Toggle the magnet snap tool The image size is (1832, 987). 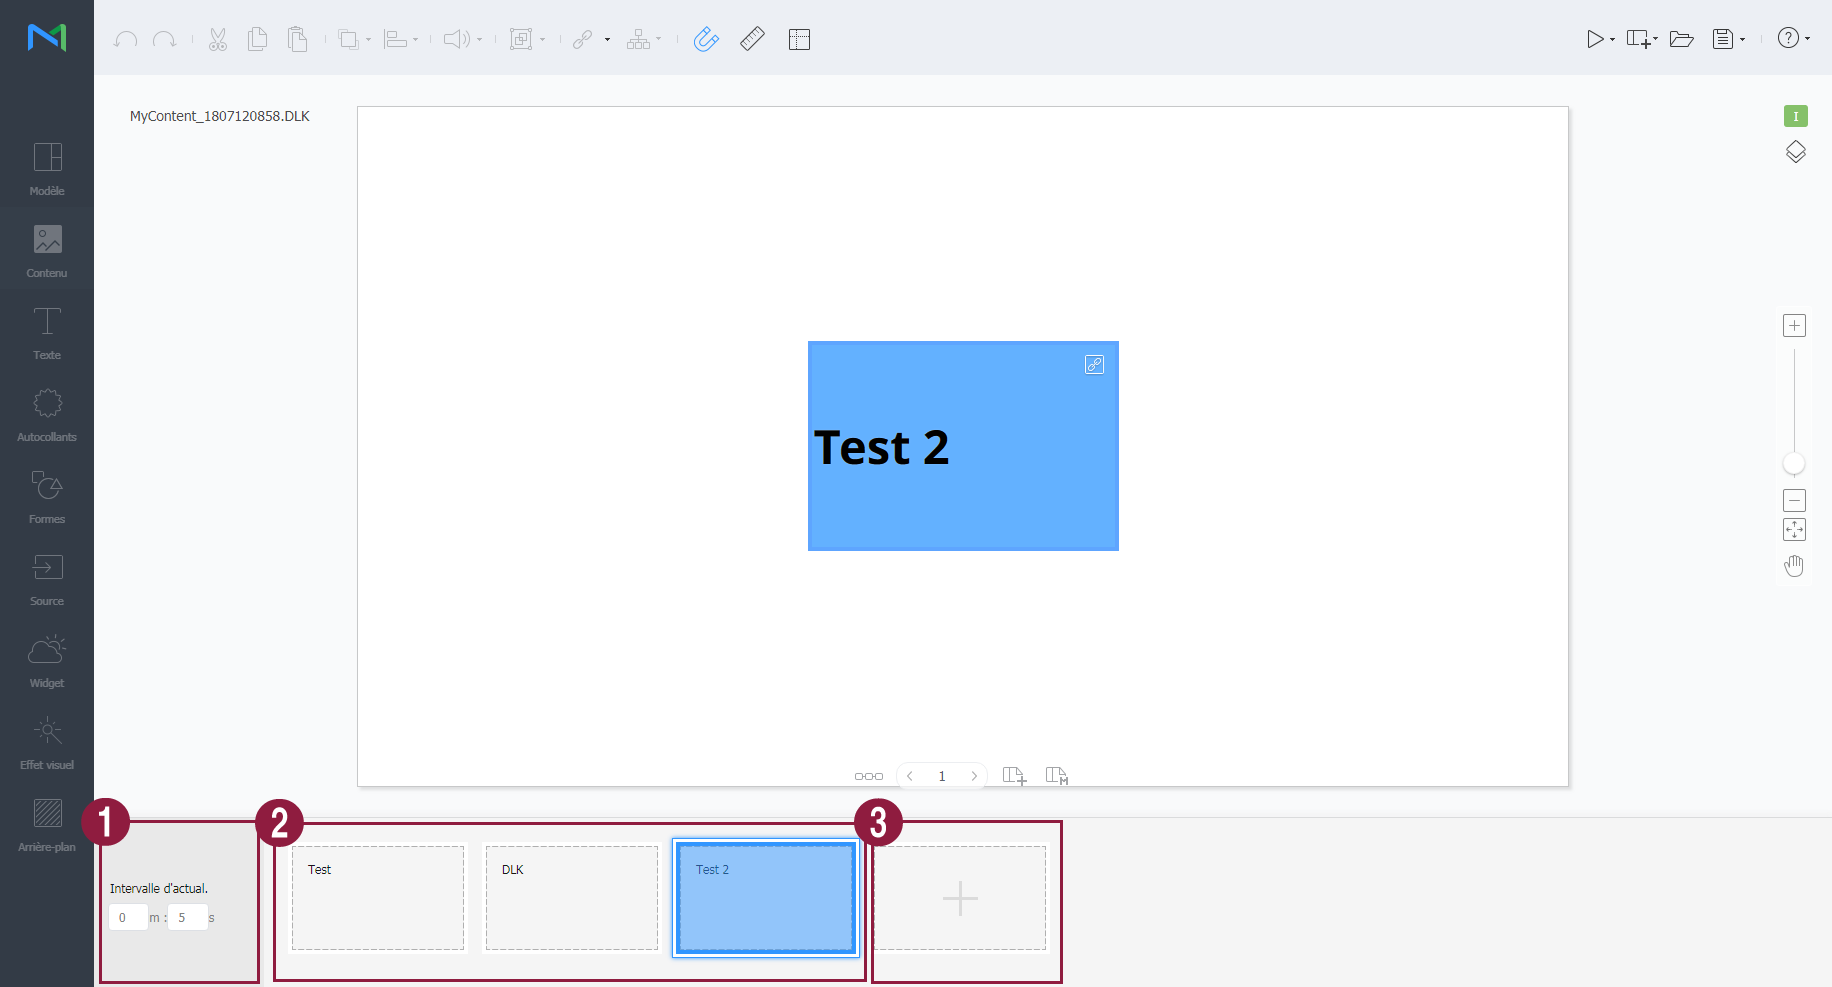point(706,39)
